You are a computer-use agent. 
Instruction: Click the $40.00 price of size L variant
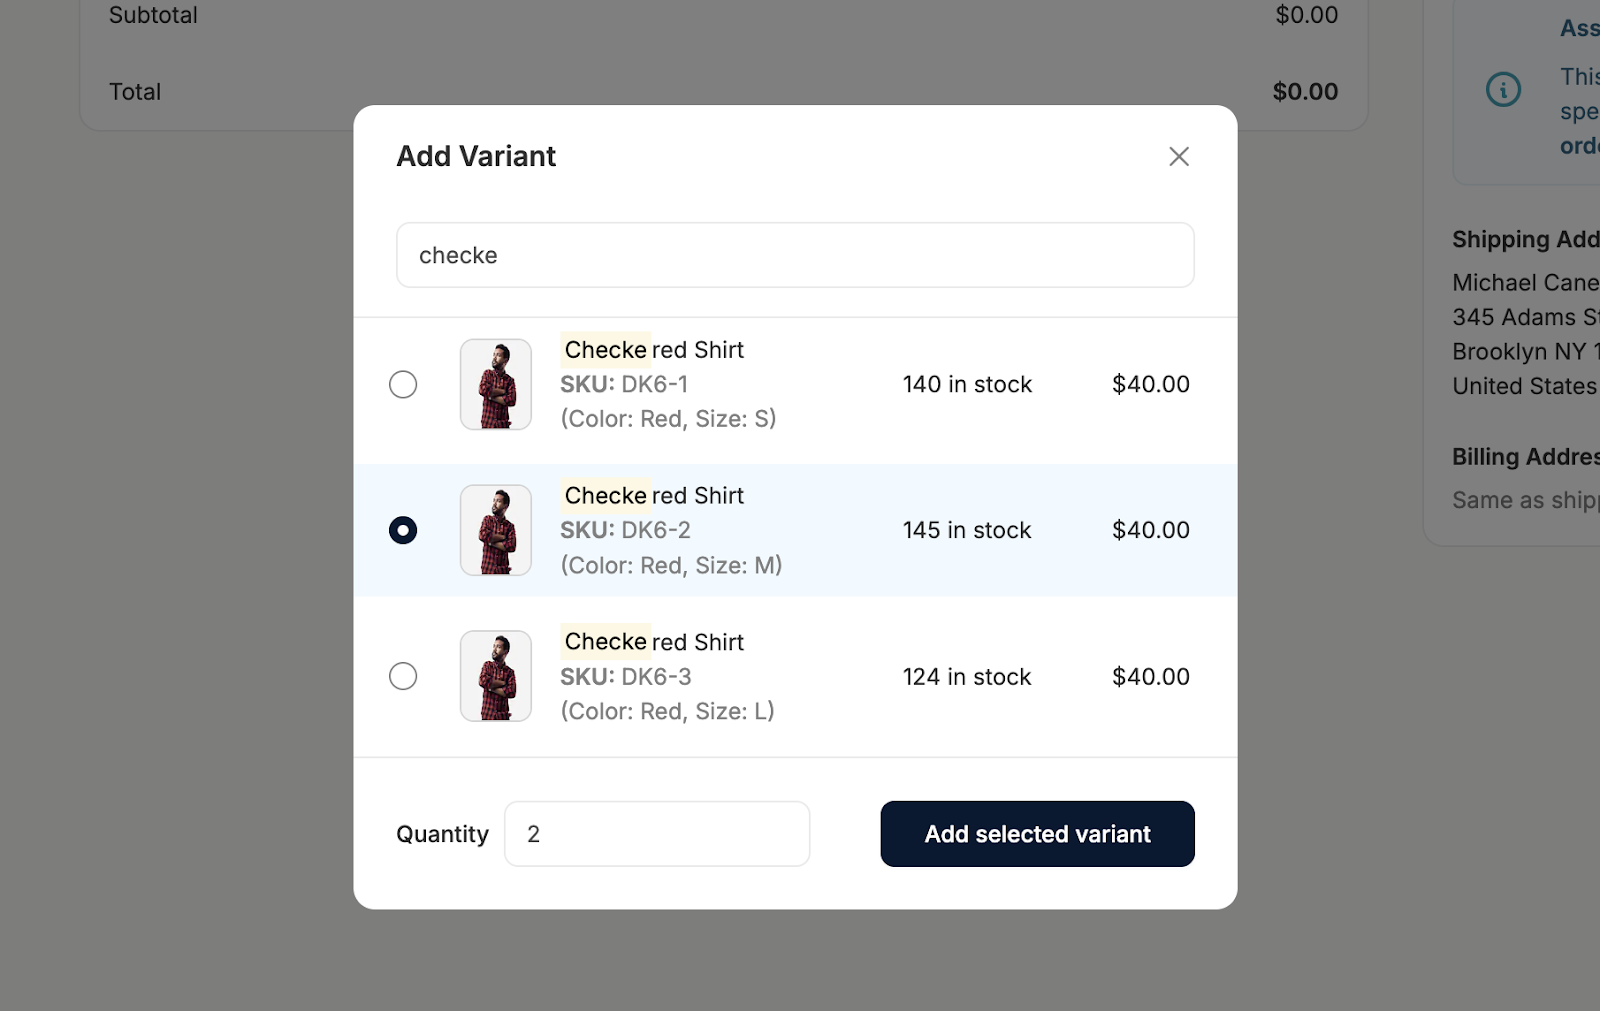click(x=1151, y=677)
